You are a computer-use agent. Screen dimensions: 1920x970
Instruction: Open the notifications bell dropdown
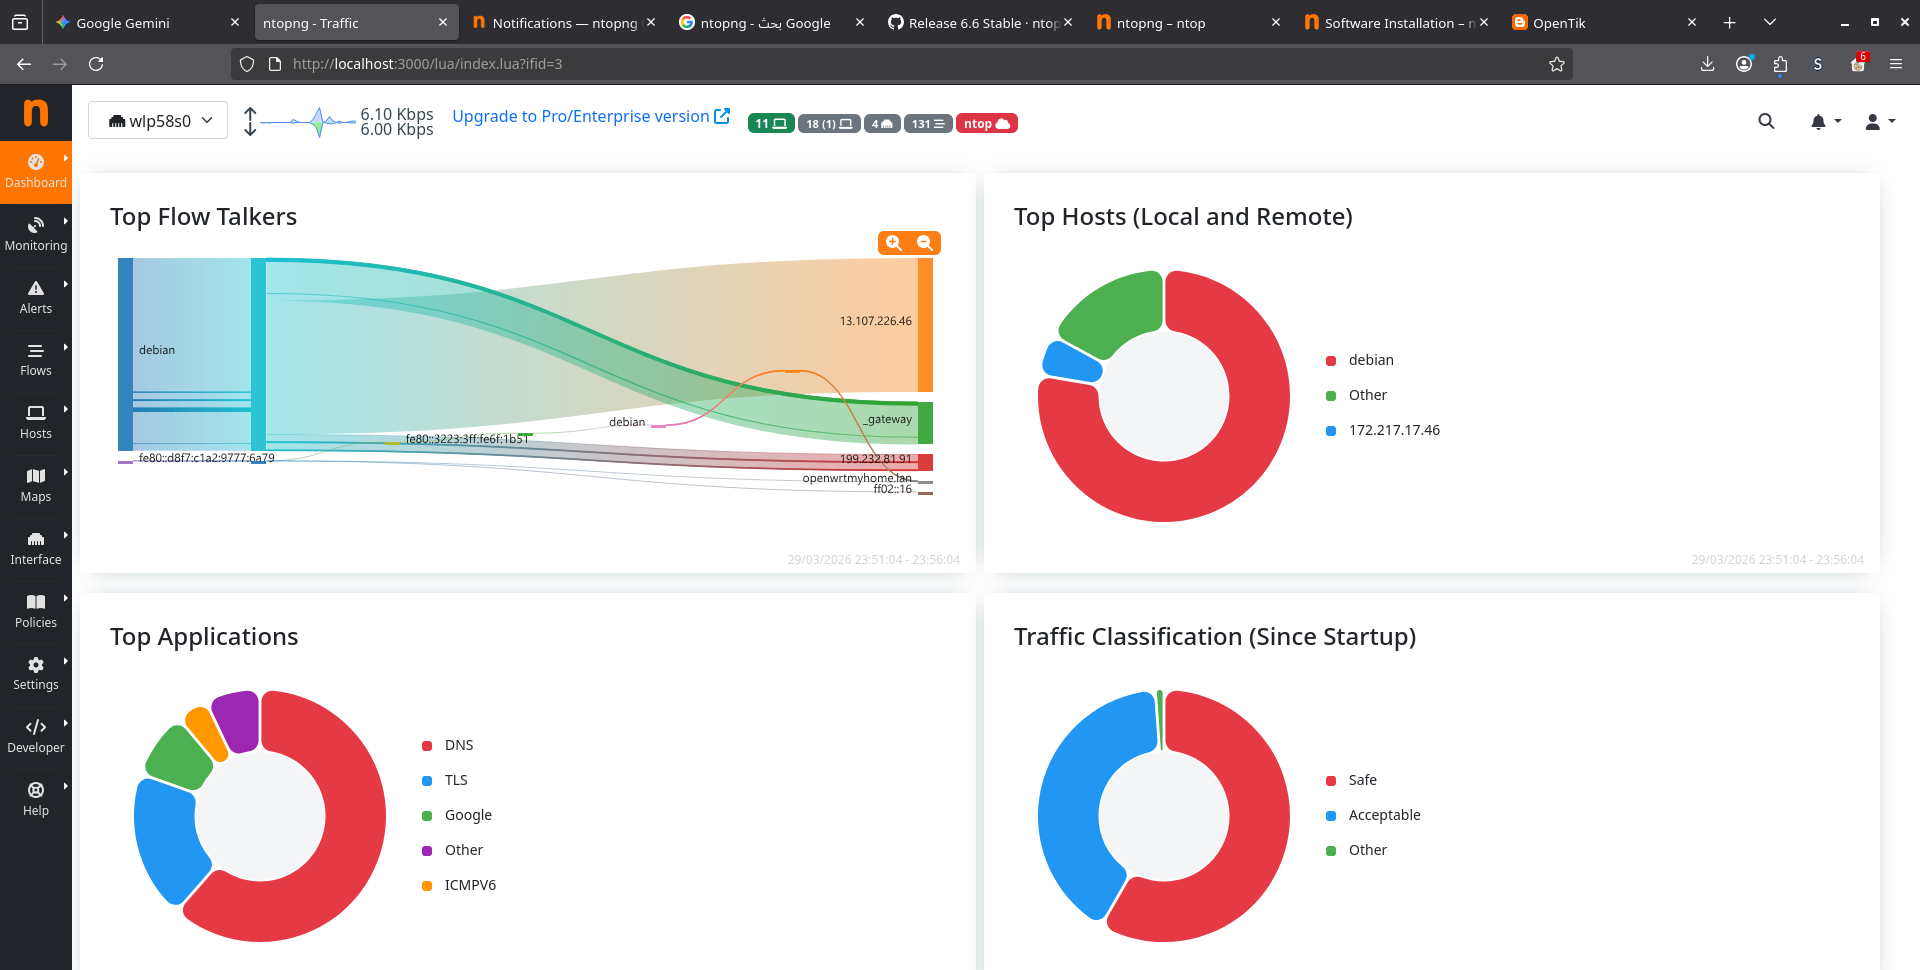tap(1824, 122)
